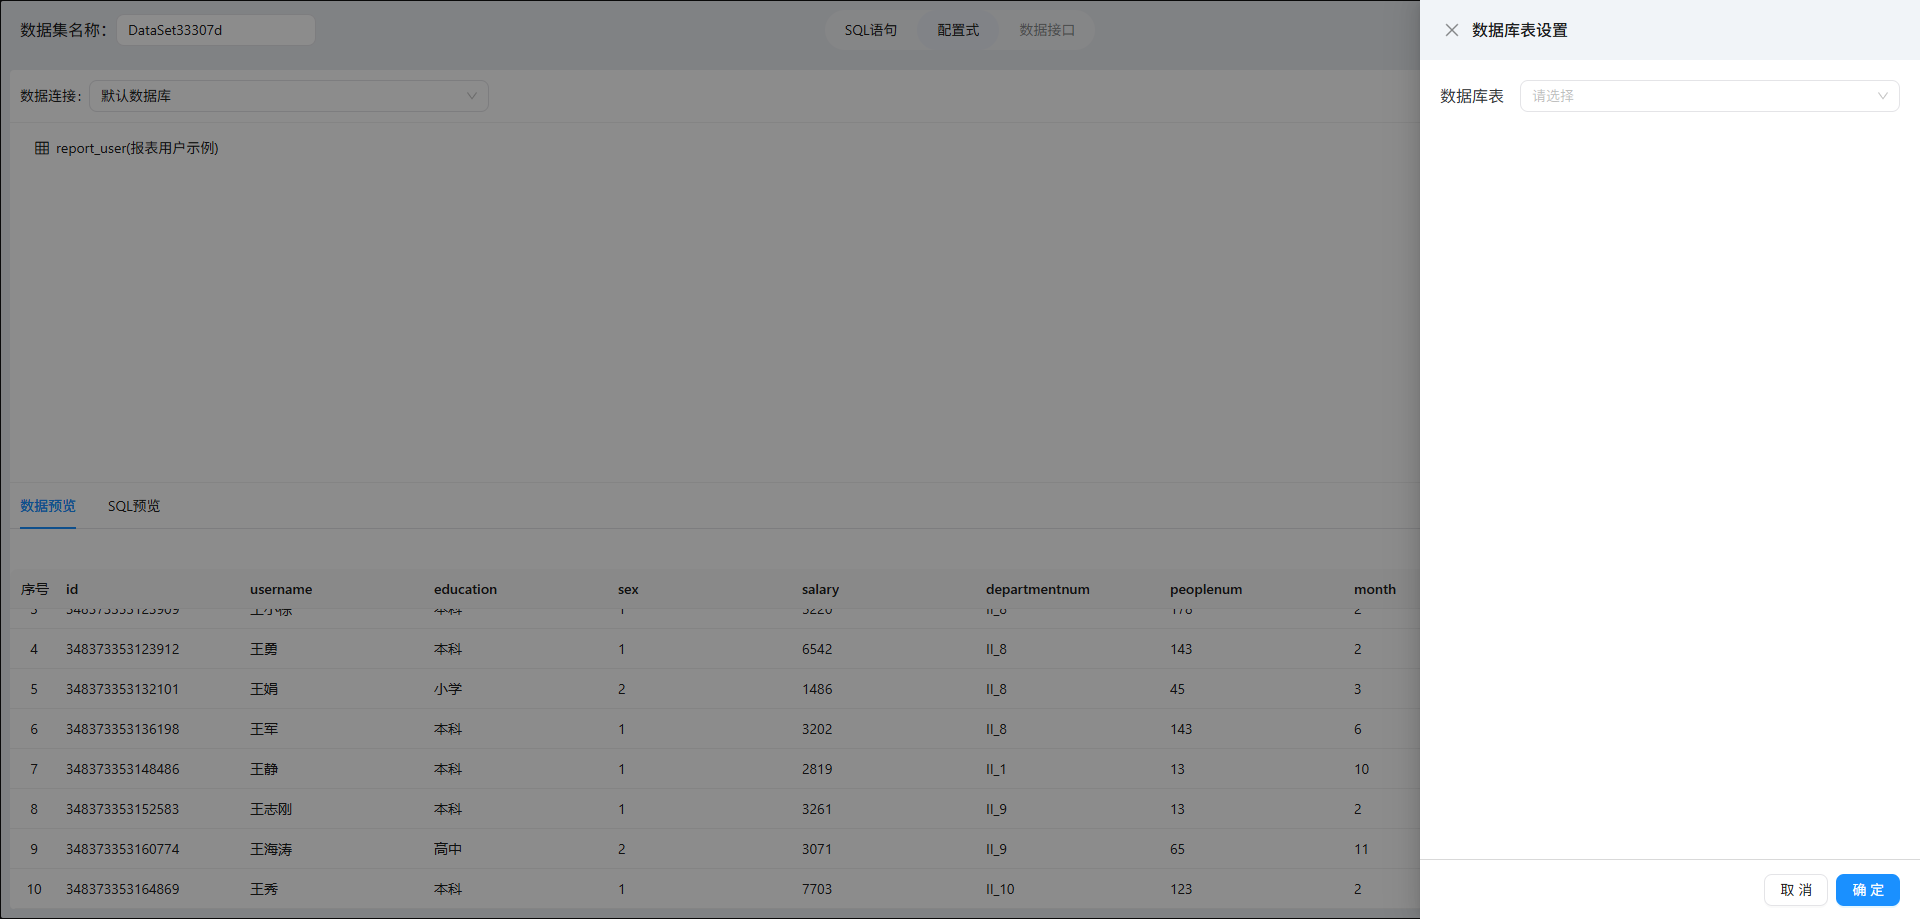
Task: Click username cell 王勇
Action: coord(264,649)
